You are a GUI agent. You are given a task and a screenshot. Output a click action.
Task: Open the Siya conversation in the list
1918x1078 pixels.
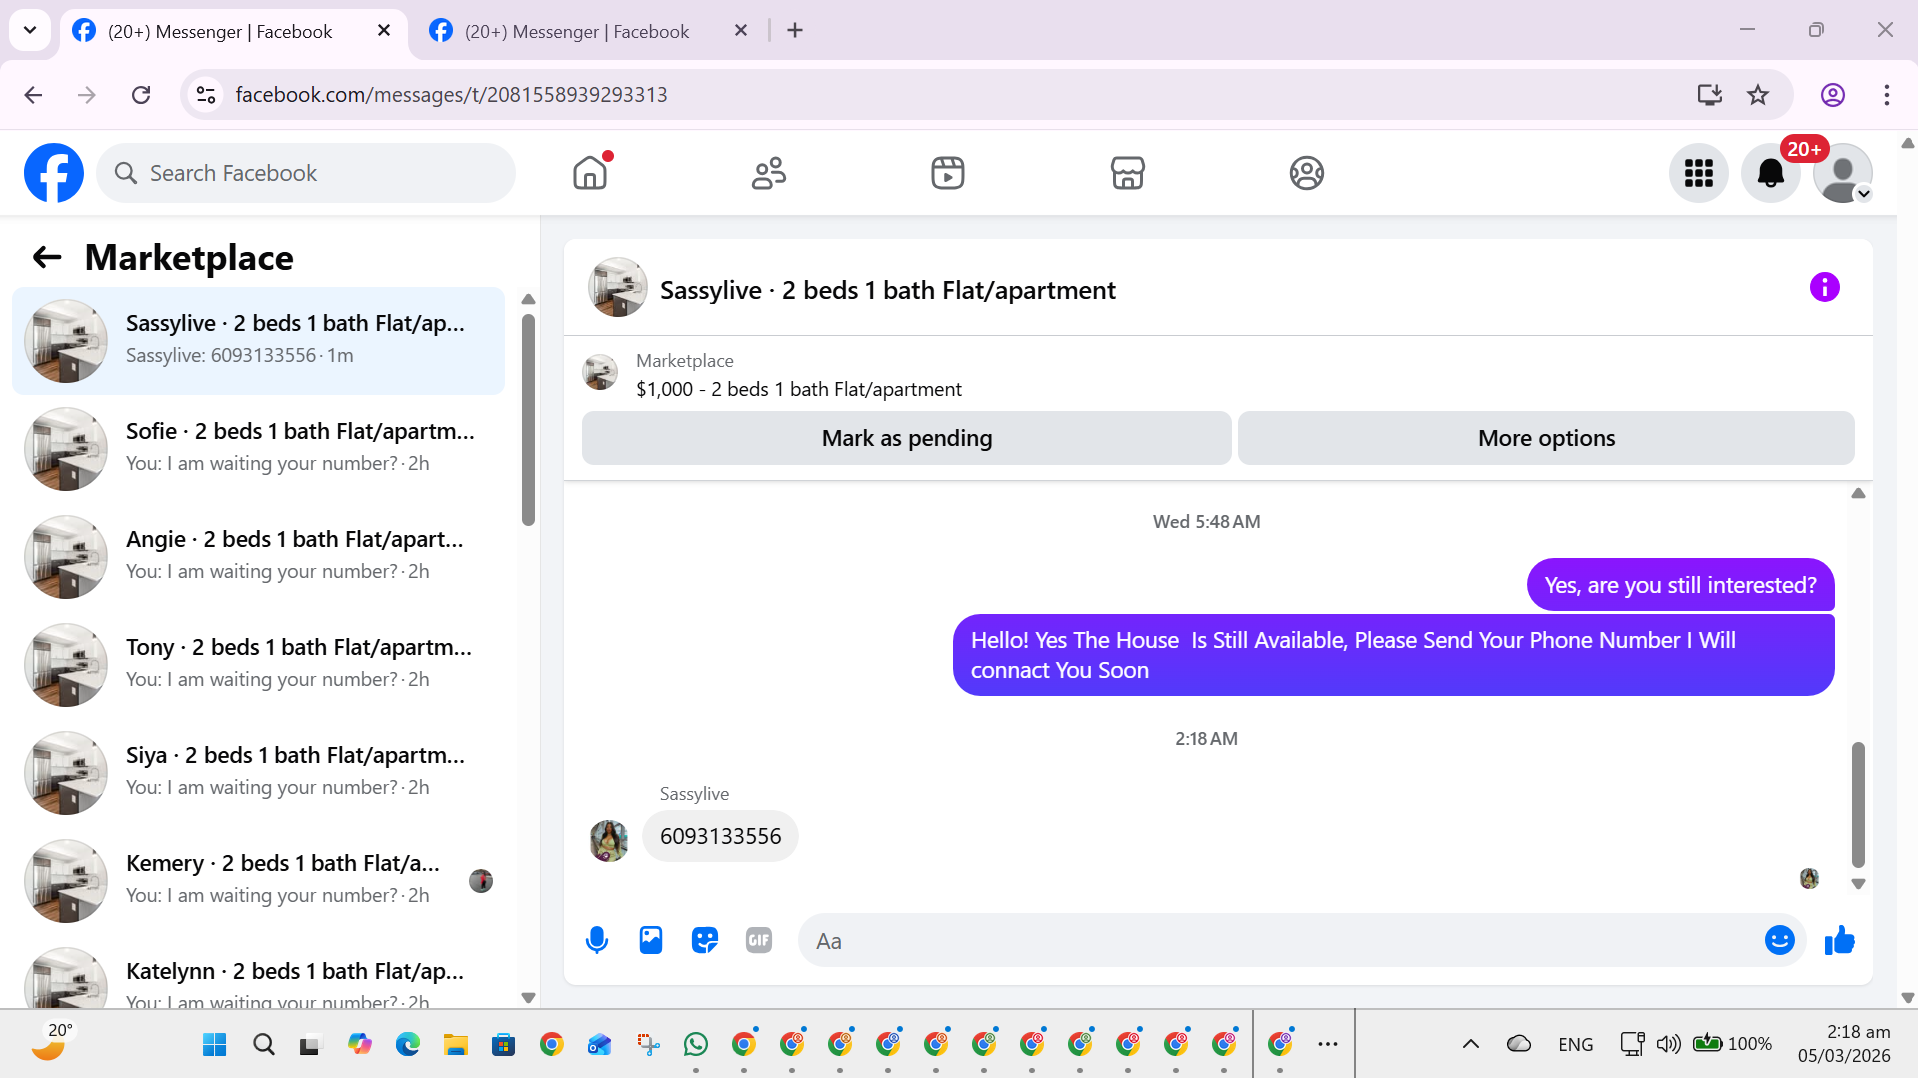tap(258, 773)
